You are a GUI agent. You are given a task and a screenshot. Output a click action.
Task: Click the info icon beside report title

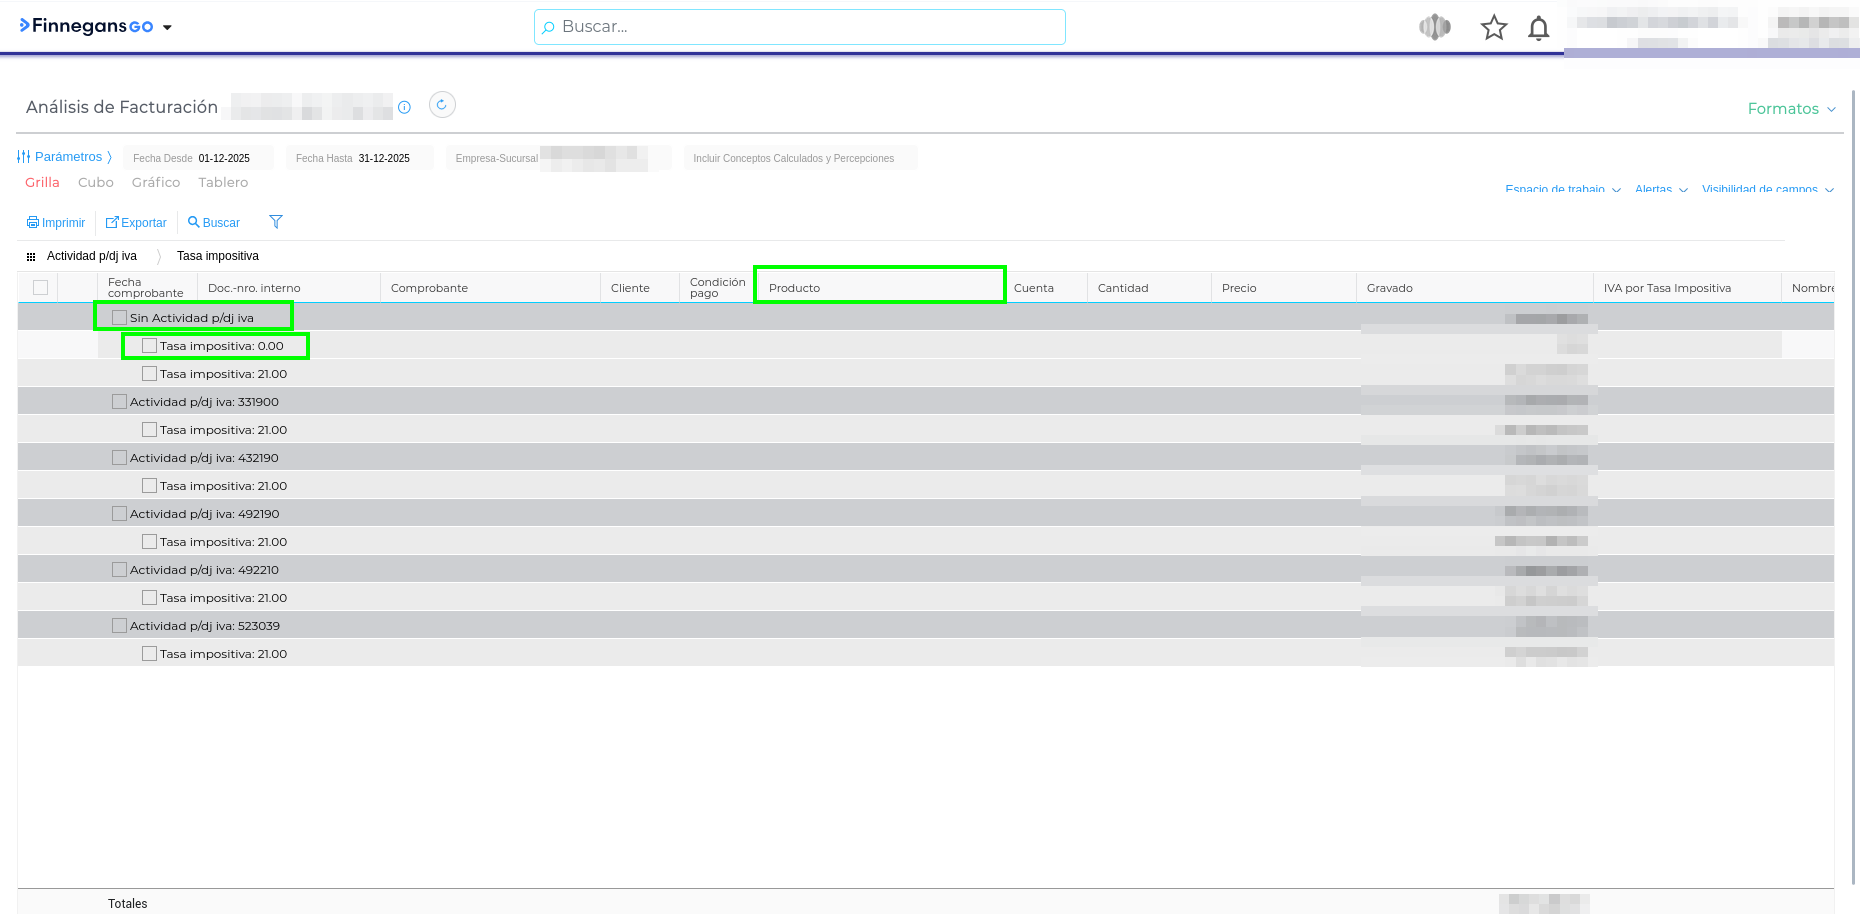(x=404, y=107)
